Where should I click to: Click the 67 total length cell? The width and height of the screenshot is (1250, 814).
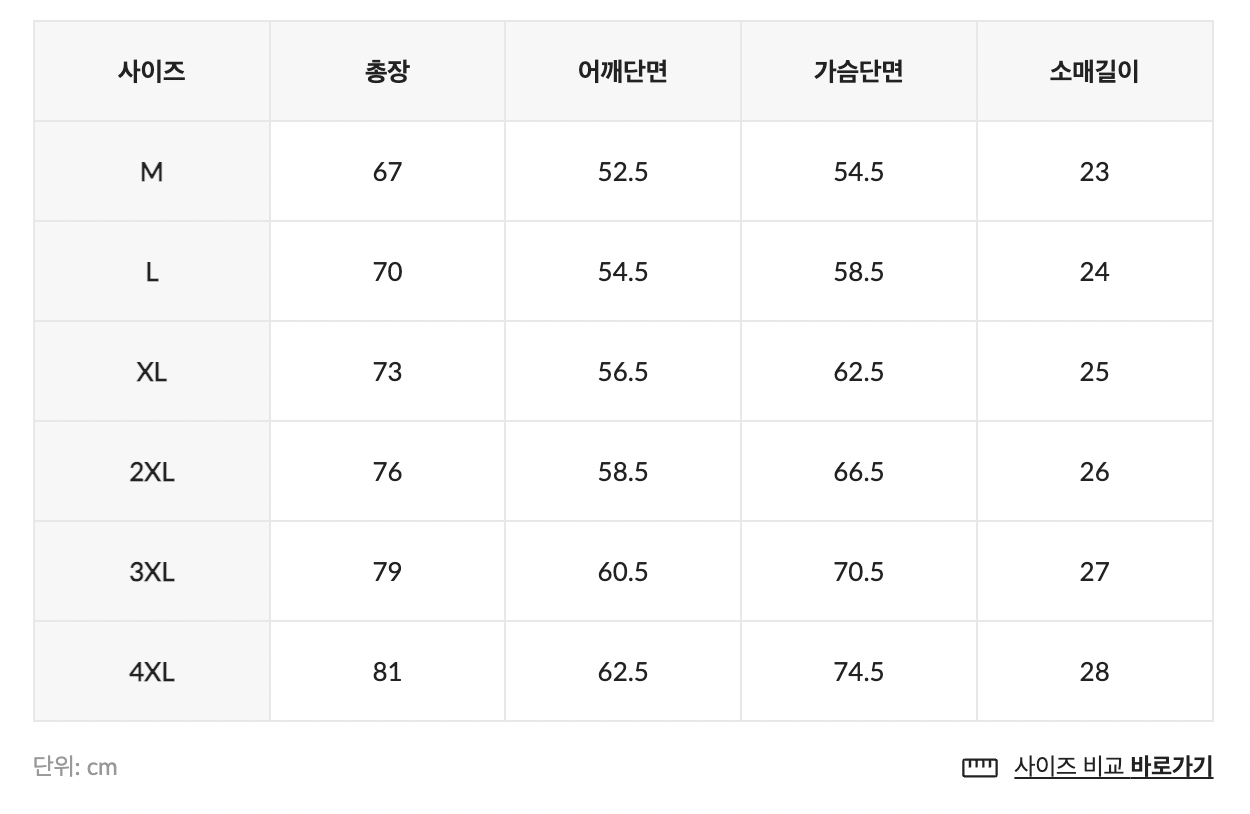387,172
